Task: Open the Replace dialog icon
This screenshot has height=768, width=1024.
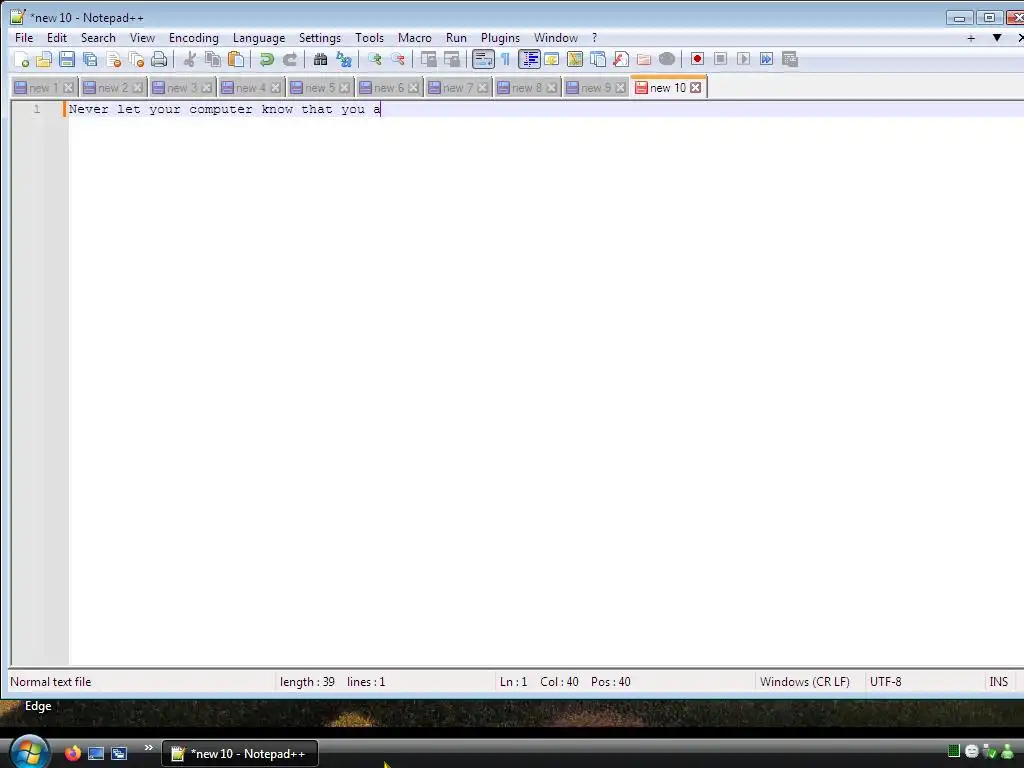Action: tap(344, 59)
